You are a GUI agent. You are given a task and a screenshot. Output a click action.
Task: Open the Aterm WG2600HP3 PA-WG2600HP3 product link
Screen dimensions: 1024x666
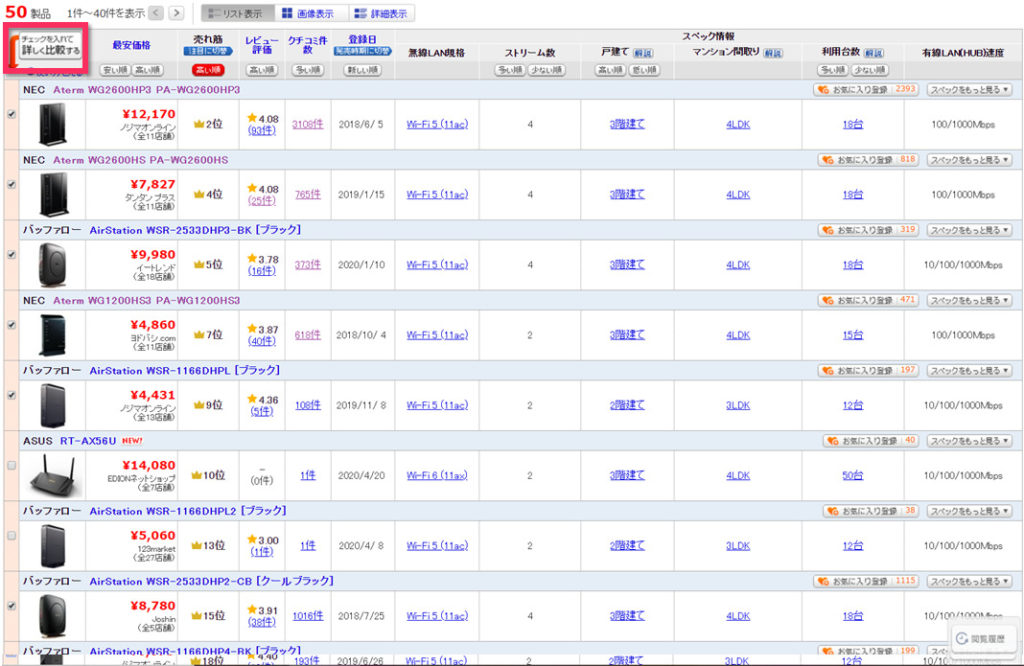pyautogui.click(x=147, y=89)
